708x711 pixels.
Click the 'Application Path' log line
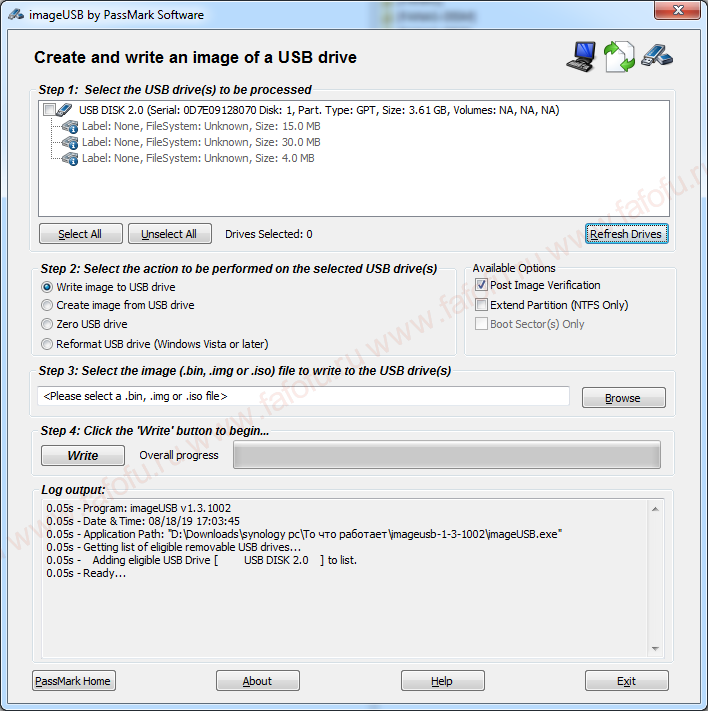(x=304, y=535)
